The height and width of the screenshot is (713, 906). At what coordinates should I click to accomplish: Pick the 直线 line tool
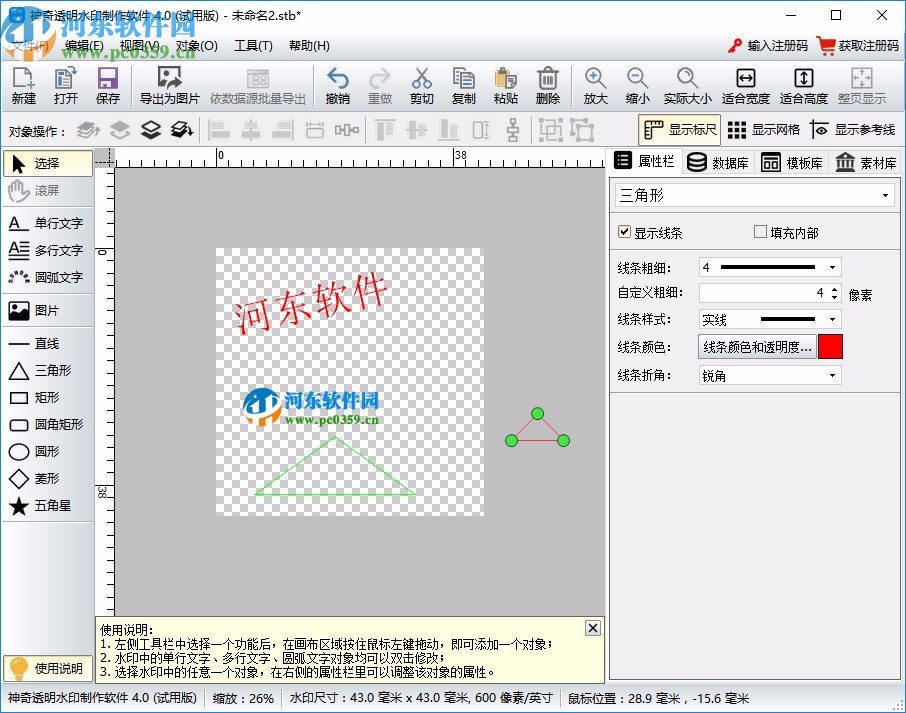click(x=48, y=344)
